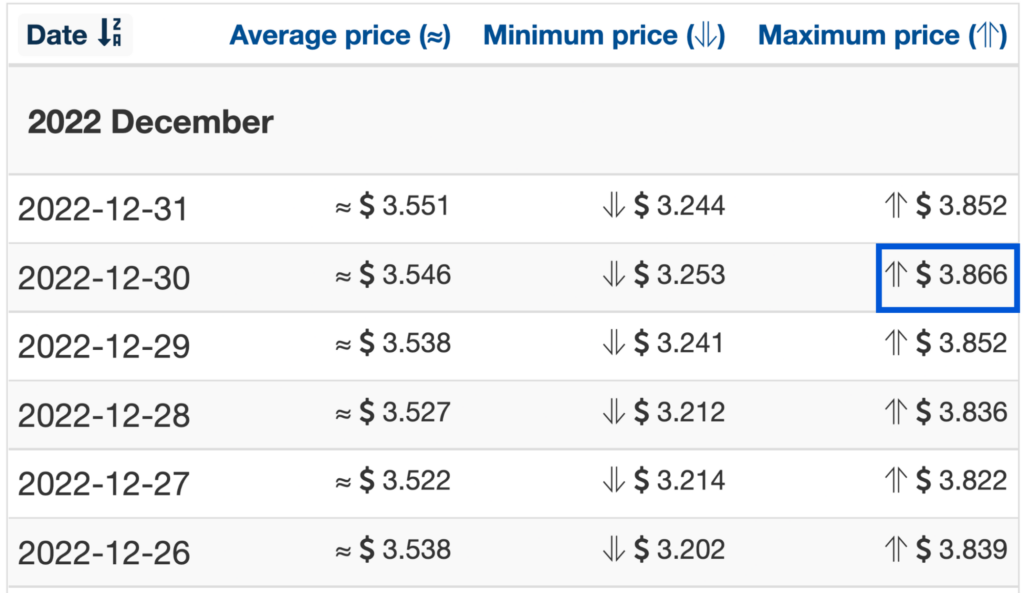Click down-arrow icon beside $ 3.253

coord(613,274)
